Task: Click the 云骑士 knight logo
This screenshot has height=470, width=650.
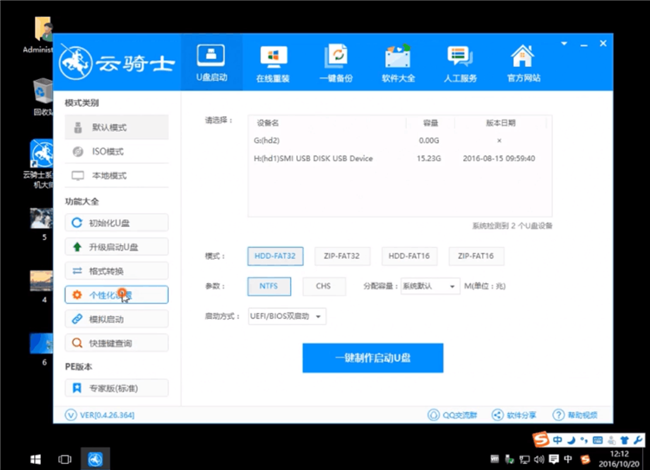Action: tap(75, 63)
